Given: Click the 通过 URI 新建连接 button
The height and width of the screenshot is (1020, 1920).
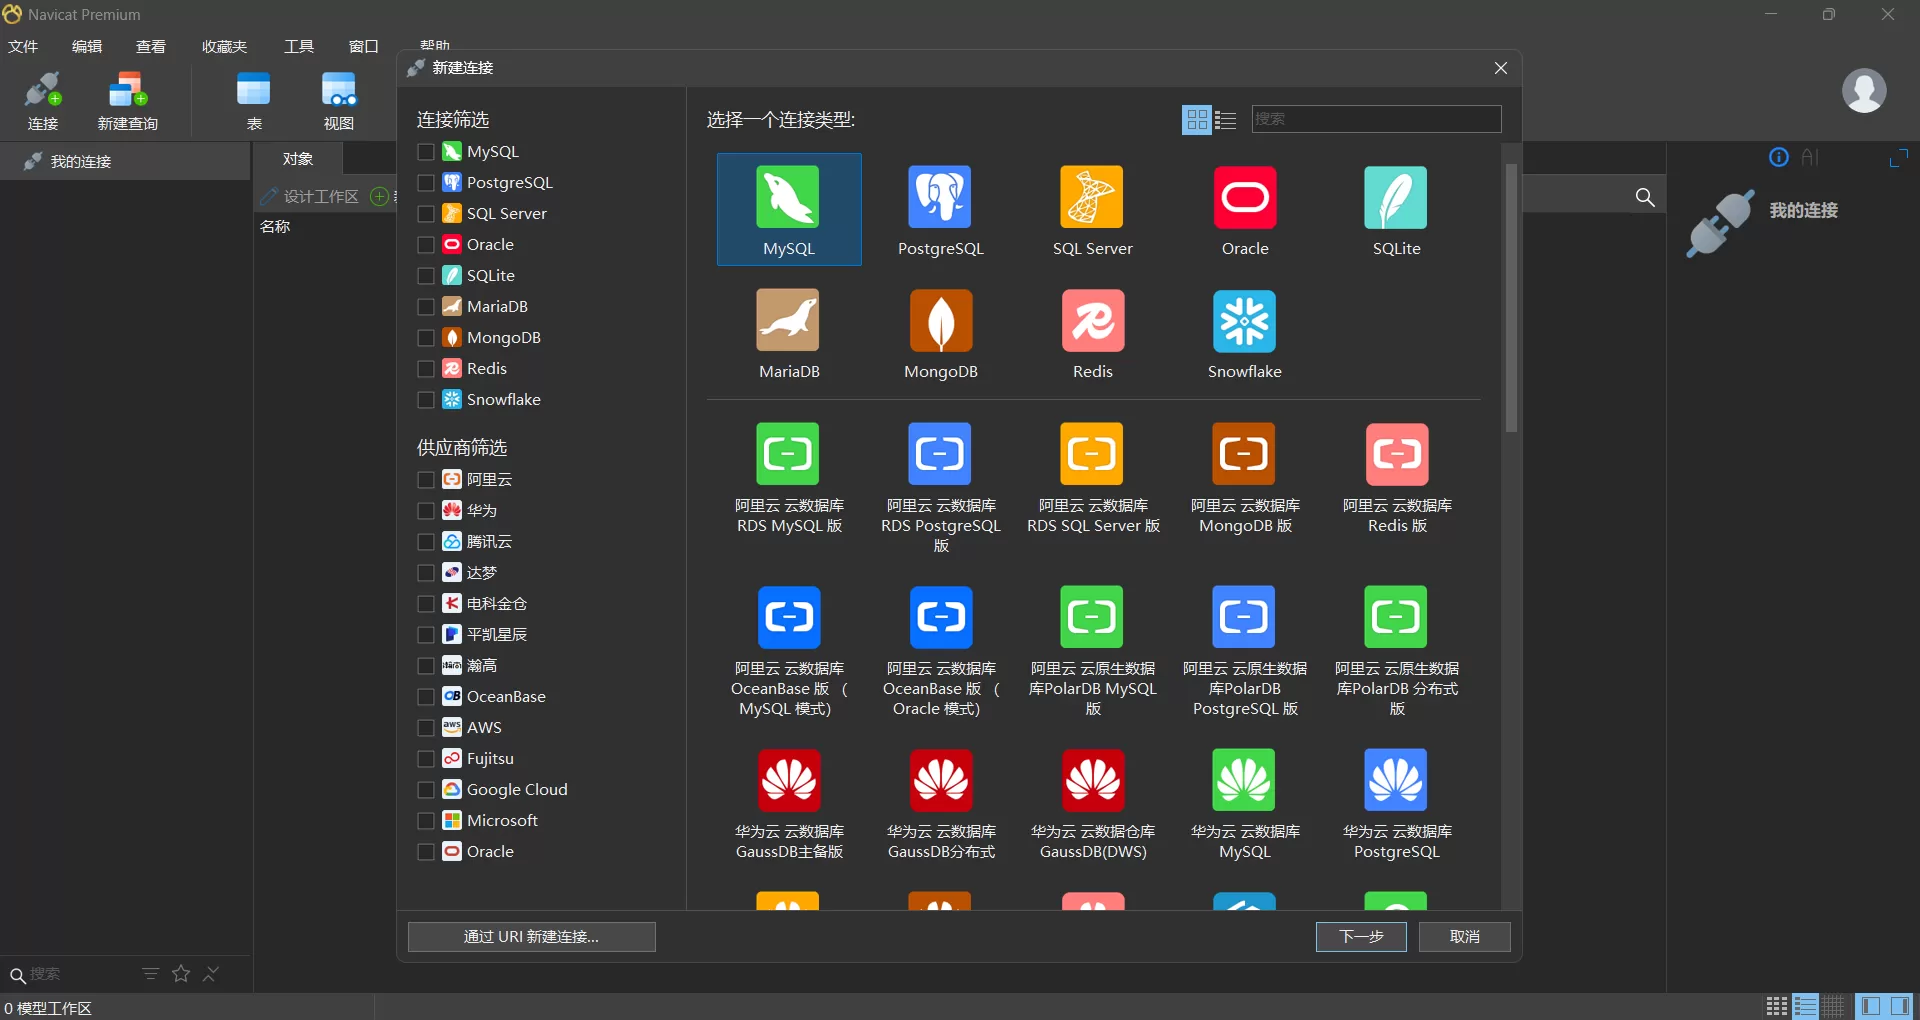Looking at the screenshot, I should pyautogui.click(x=531, y=937).
